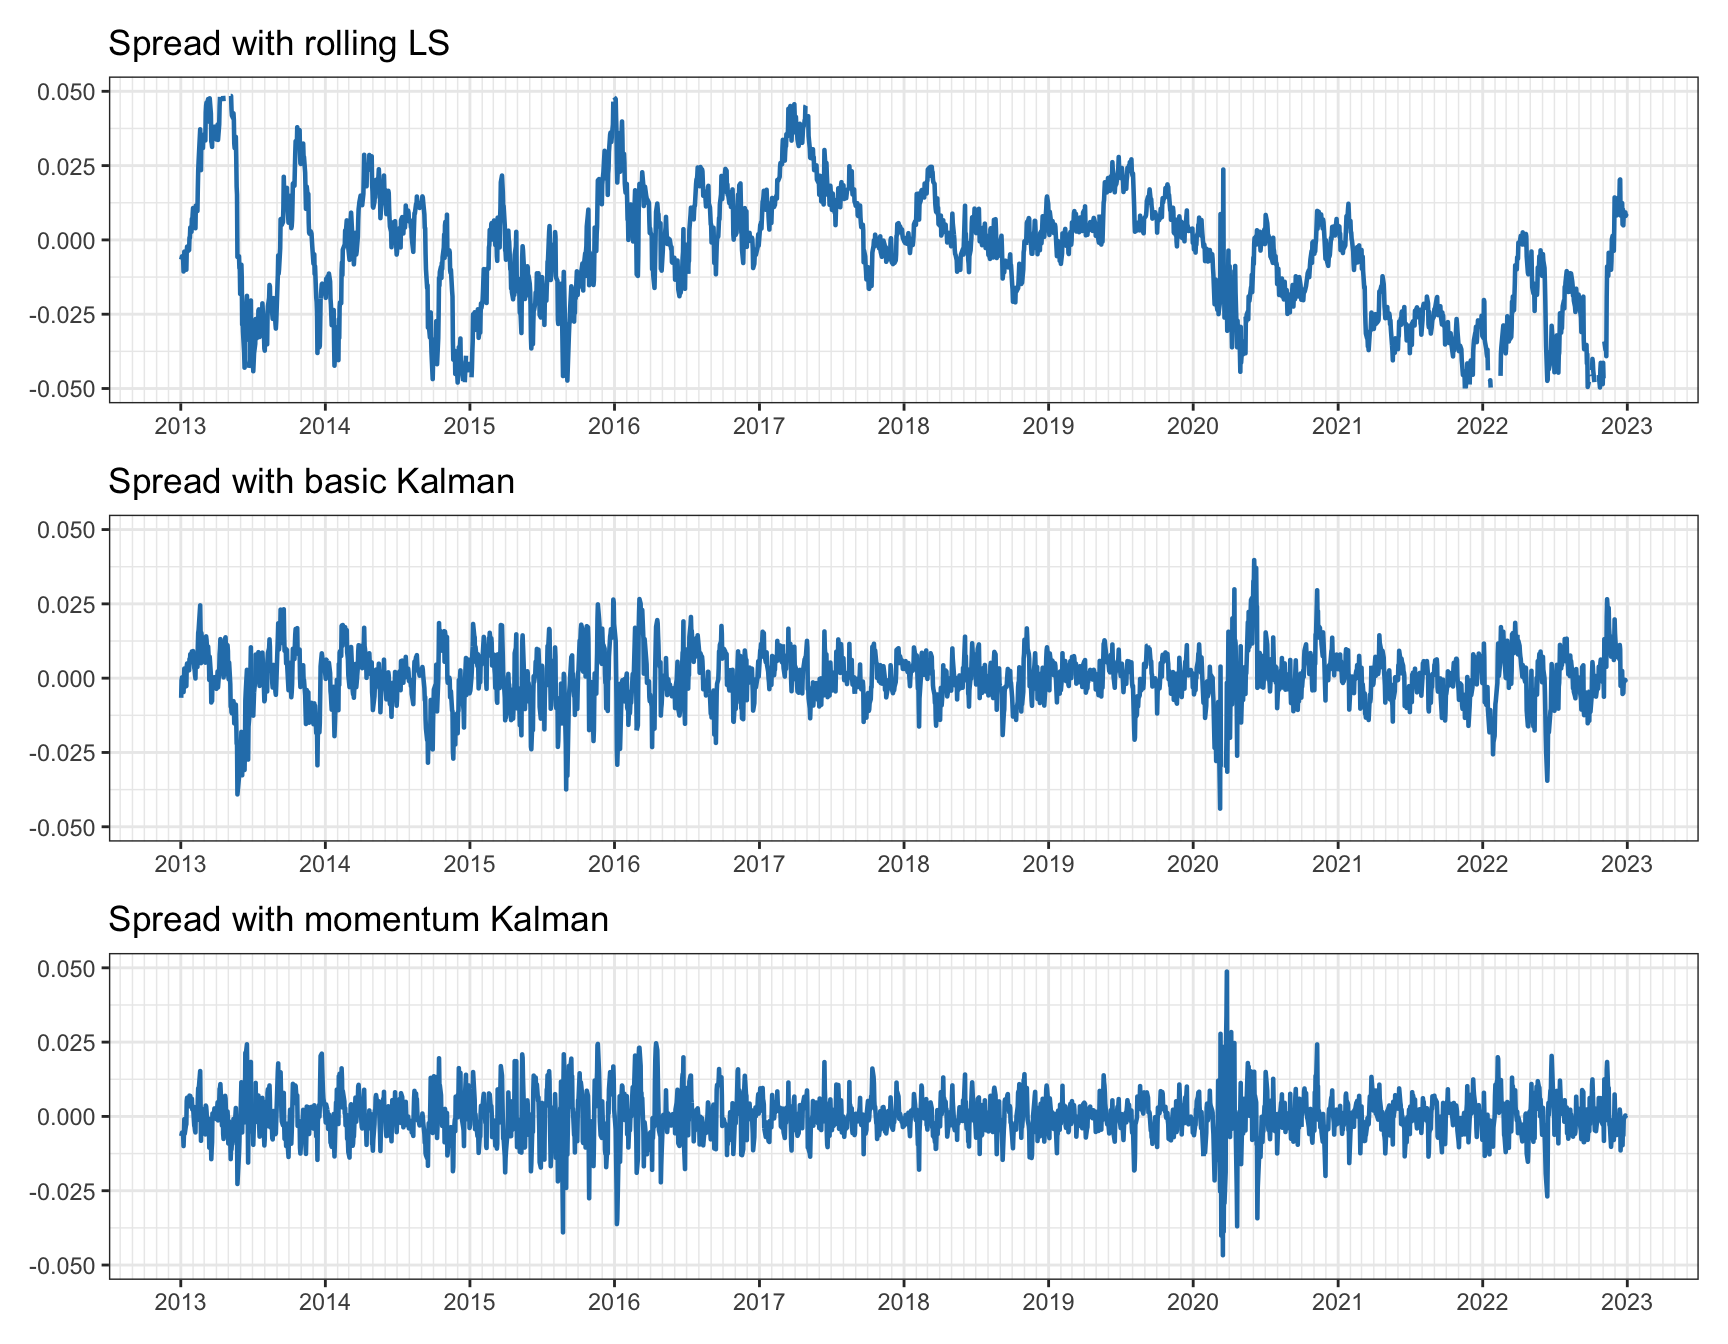
Task: Select 0.025 y-axis label in momentum Kalman chart
Action: (x=66, y=1042)
